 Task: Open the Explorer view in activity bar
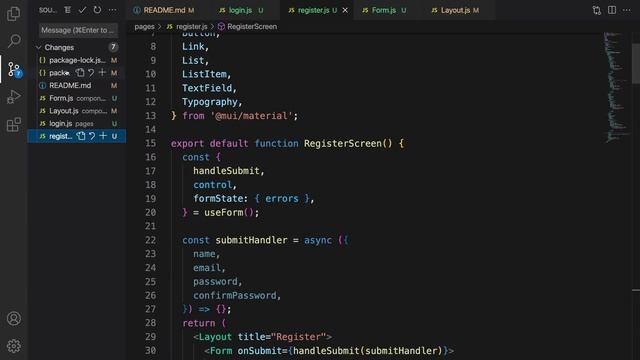point(13,13)
